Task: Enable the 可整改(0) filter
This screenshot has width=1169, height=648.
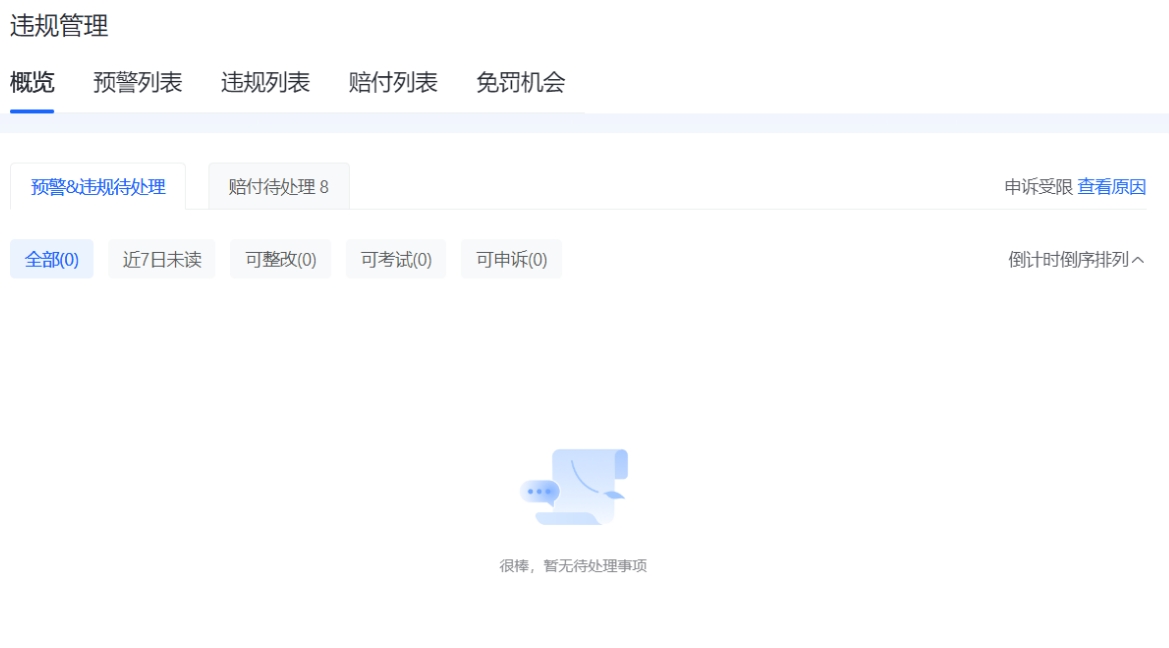Action: [x=280, y=260]
